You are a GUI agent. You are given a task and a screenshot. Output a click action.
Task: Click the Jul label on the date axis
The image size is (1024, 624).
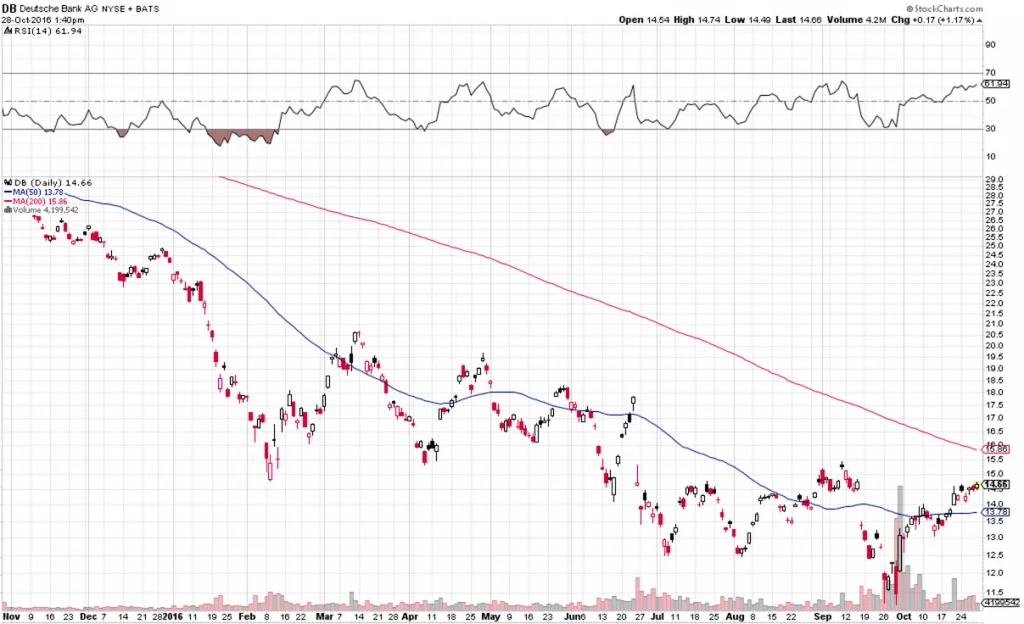pos(657,616)
